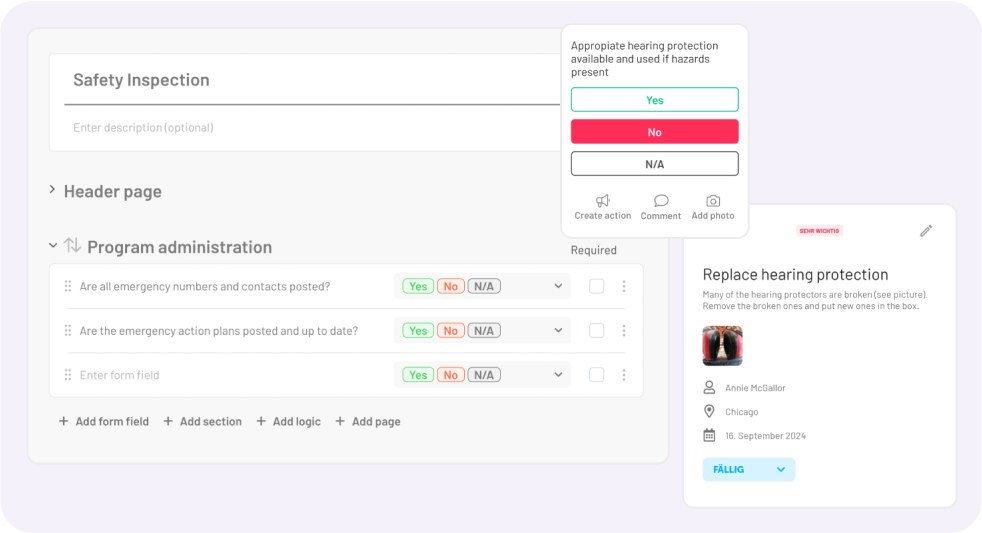This screenshot has height=533, width=982.
Task: Click Add form field
Action: (x=103, y=422)
